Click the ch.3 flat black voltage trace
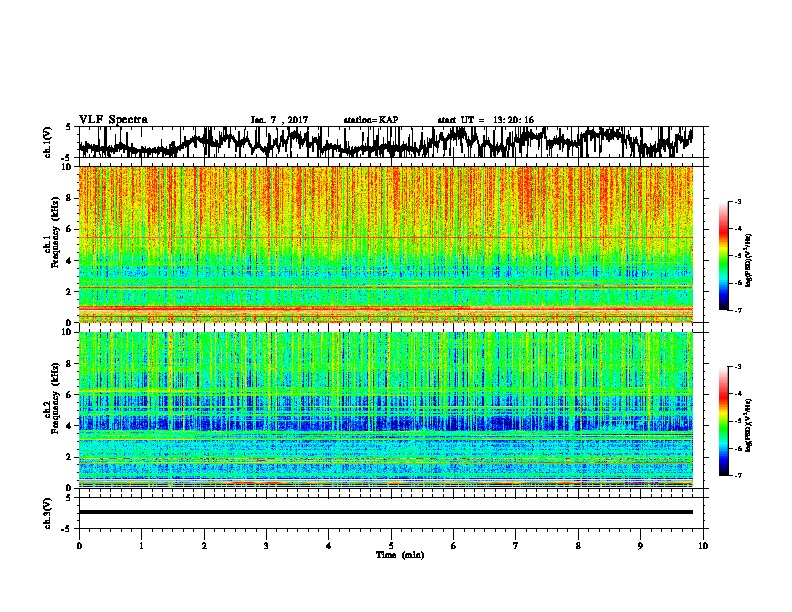Viewport: 792px width, 612px height. [x=386, y=512]
